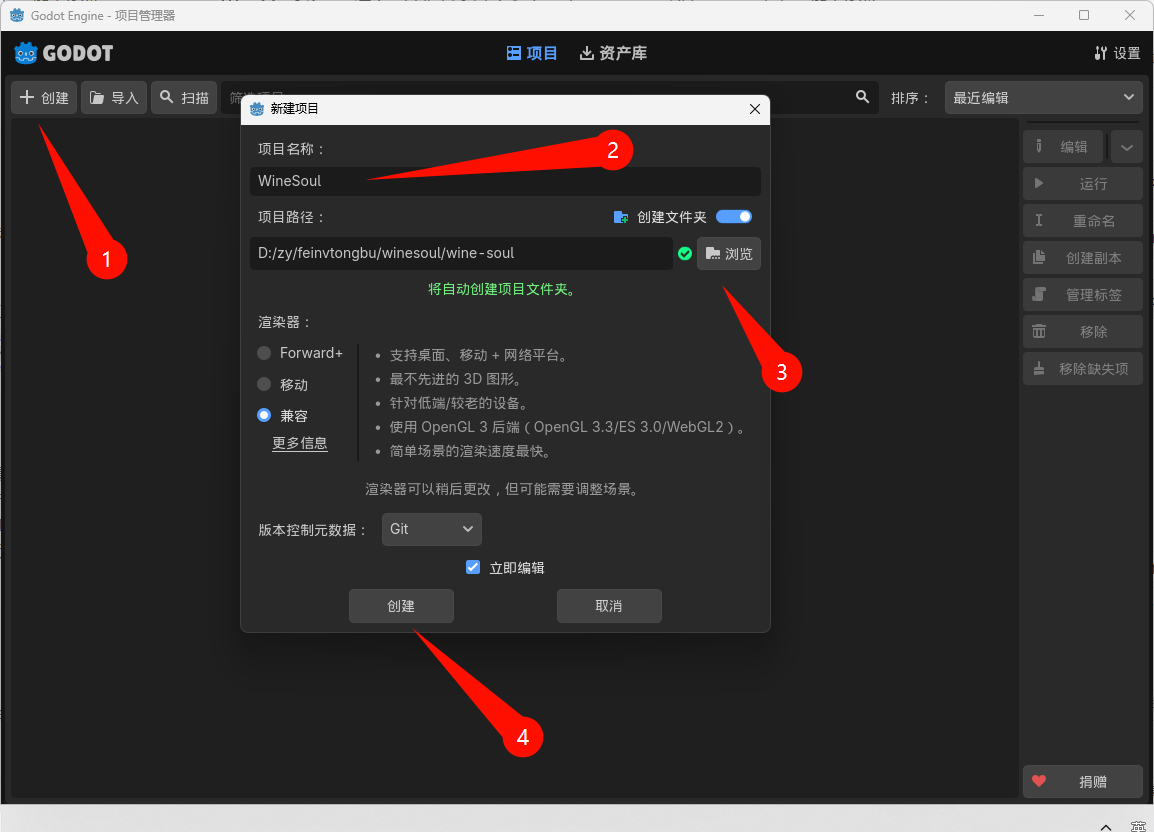
Task: Select the 移动 renderer option
Action: (283, 384)
